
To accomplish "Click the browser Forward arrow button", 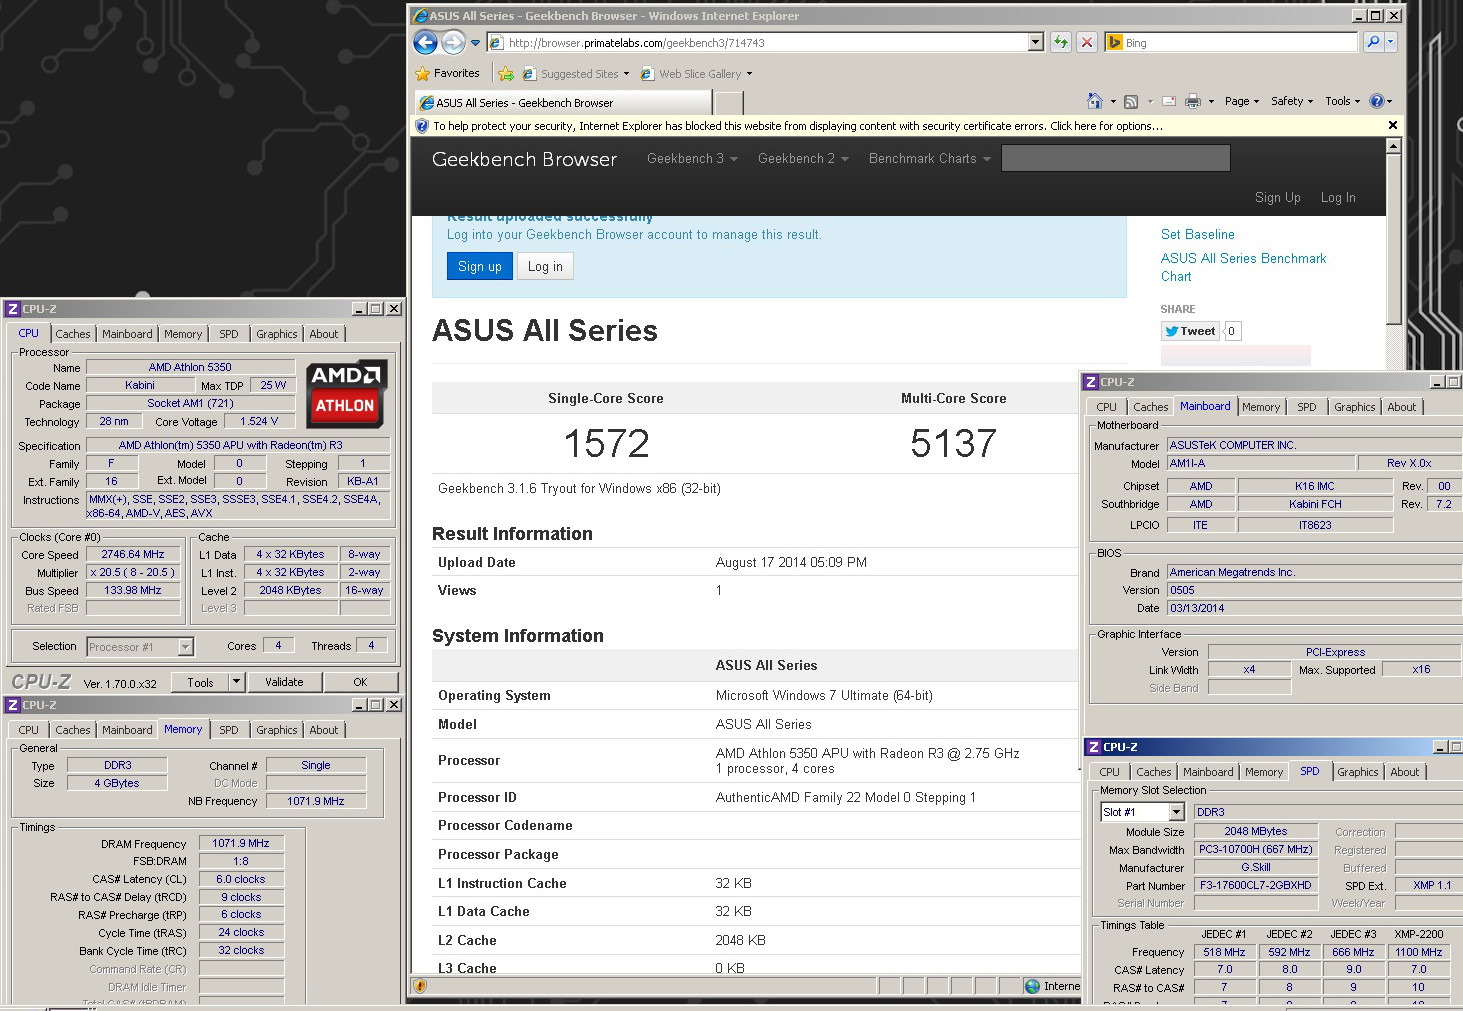I will coord(453,42).
